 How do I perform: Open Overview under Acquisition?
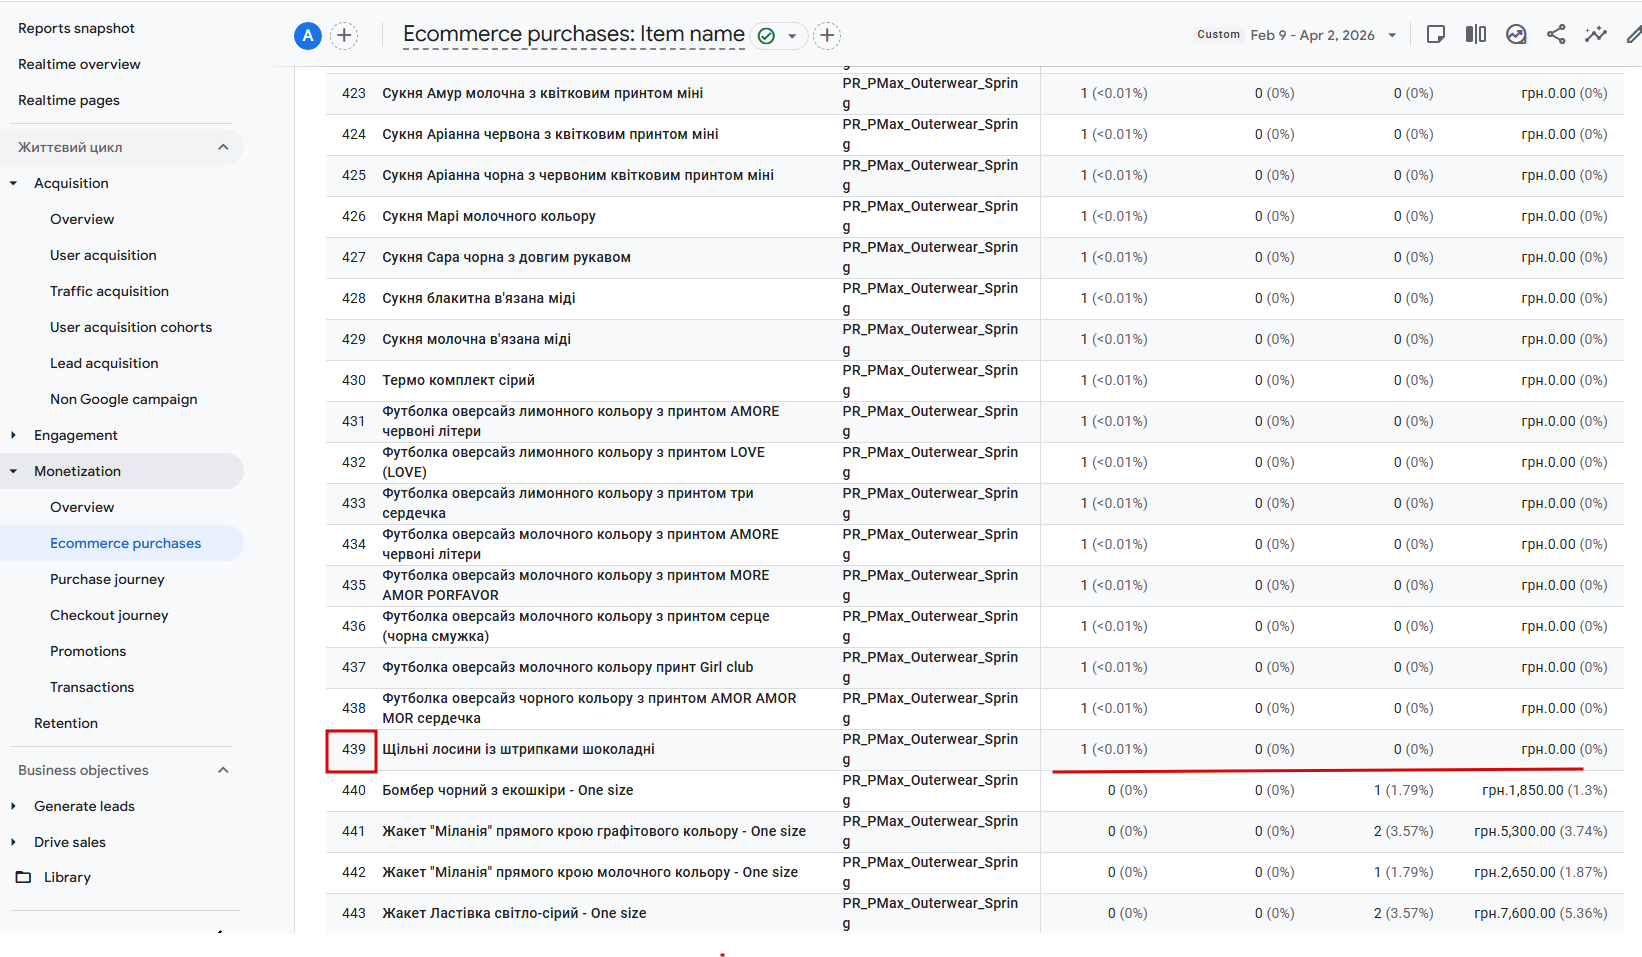82,219
